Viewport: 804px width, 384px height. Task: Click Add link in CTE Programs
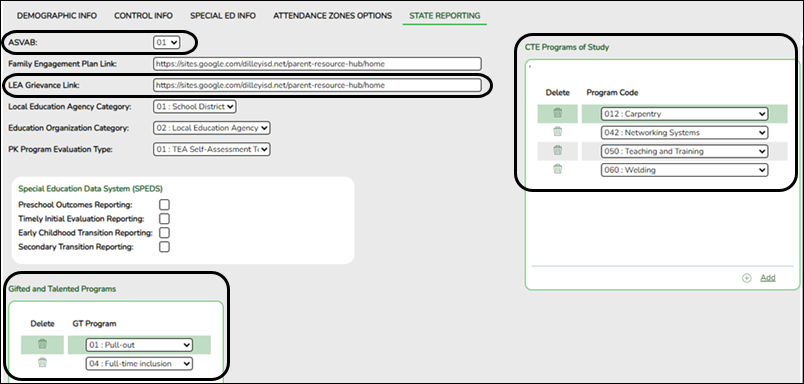point(768,278)
